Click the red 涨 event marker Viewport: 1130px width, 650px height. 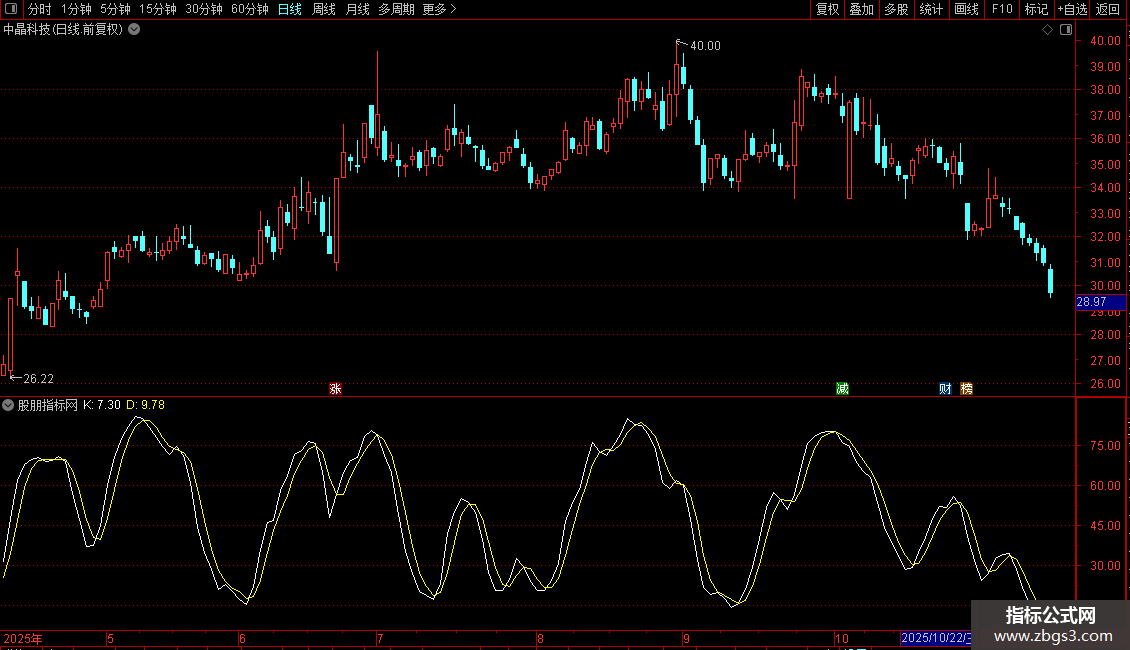pos(335,389)
